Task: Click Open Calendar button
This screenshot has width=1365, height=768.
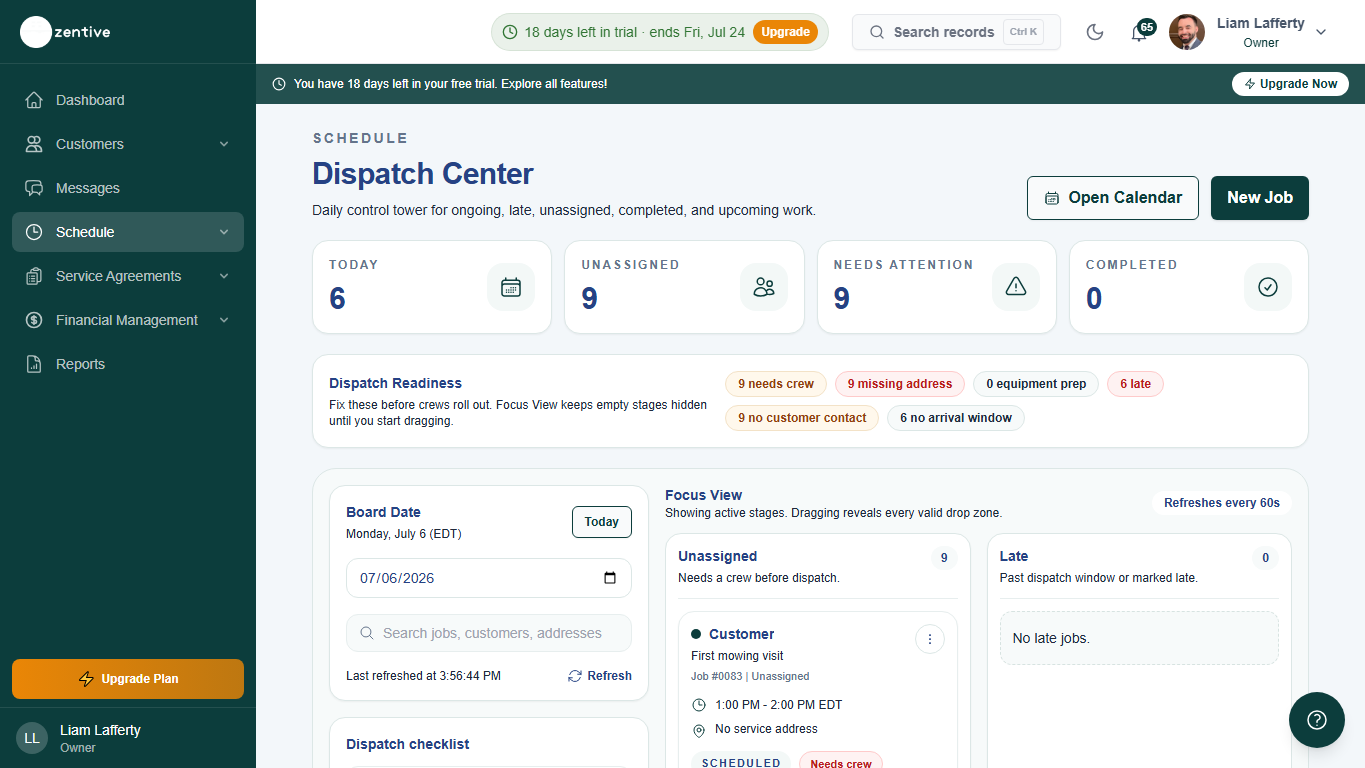Action: [x=1113, y=197]
